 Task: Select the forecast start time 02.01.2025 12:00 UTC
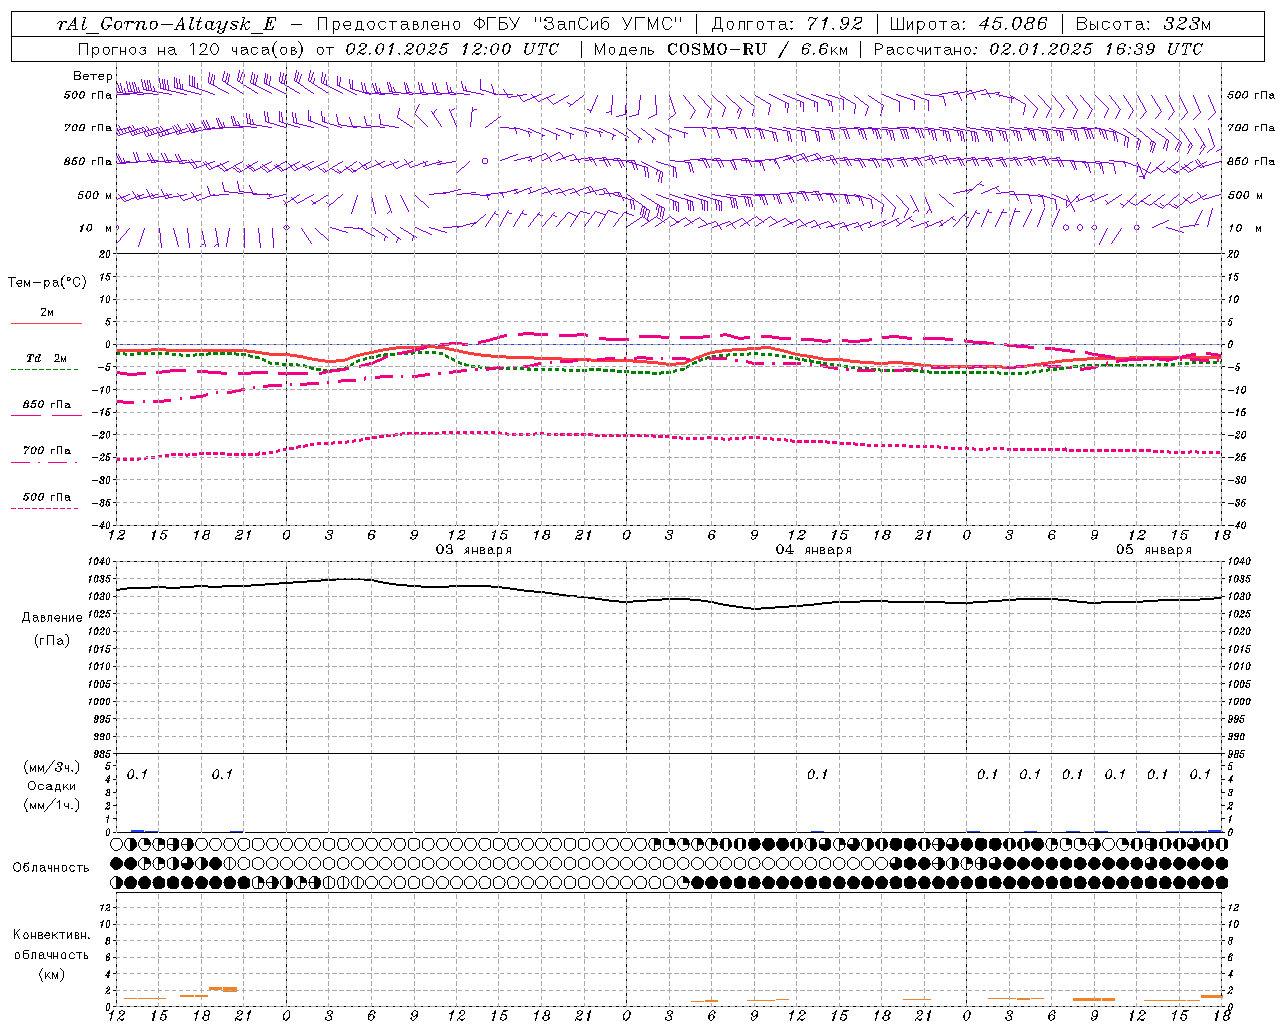(452, 49)
